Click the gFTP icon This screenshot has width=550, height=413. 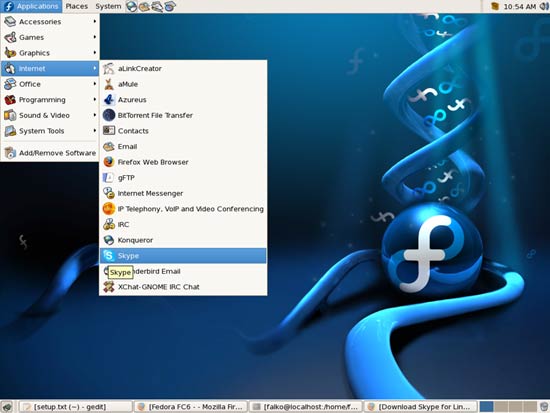(109, 178)
